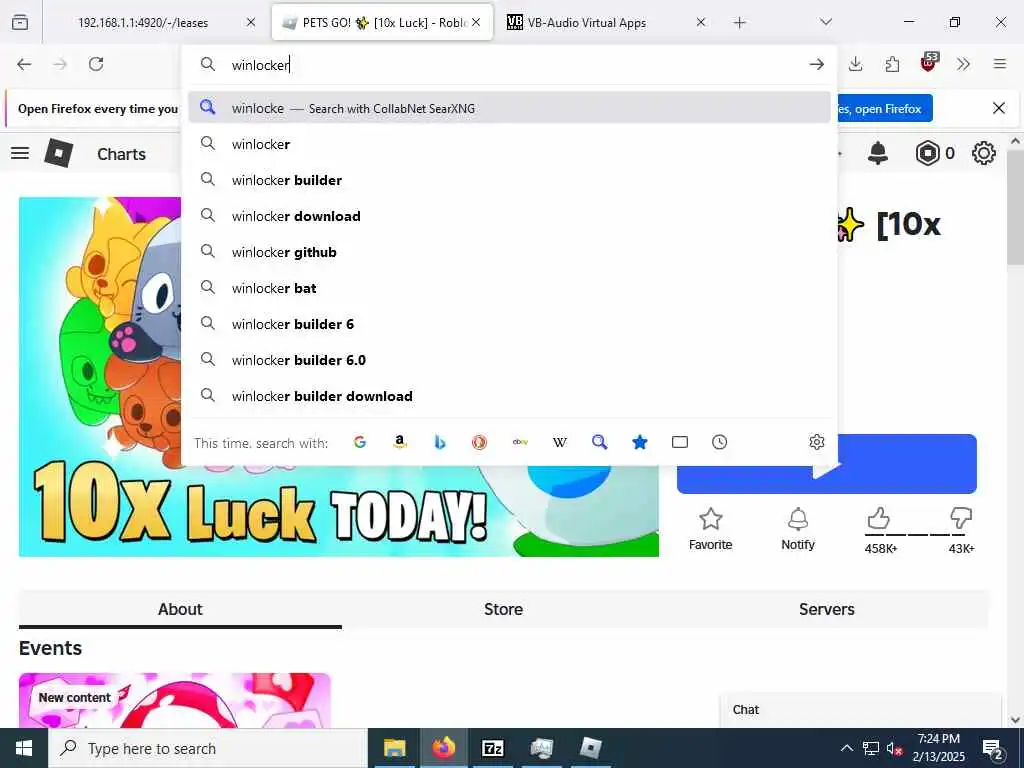Open search settings gear in dropdown
1024x768 pixels.
point(816,442)
